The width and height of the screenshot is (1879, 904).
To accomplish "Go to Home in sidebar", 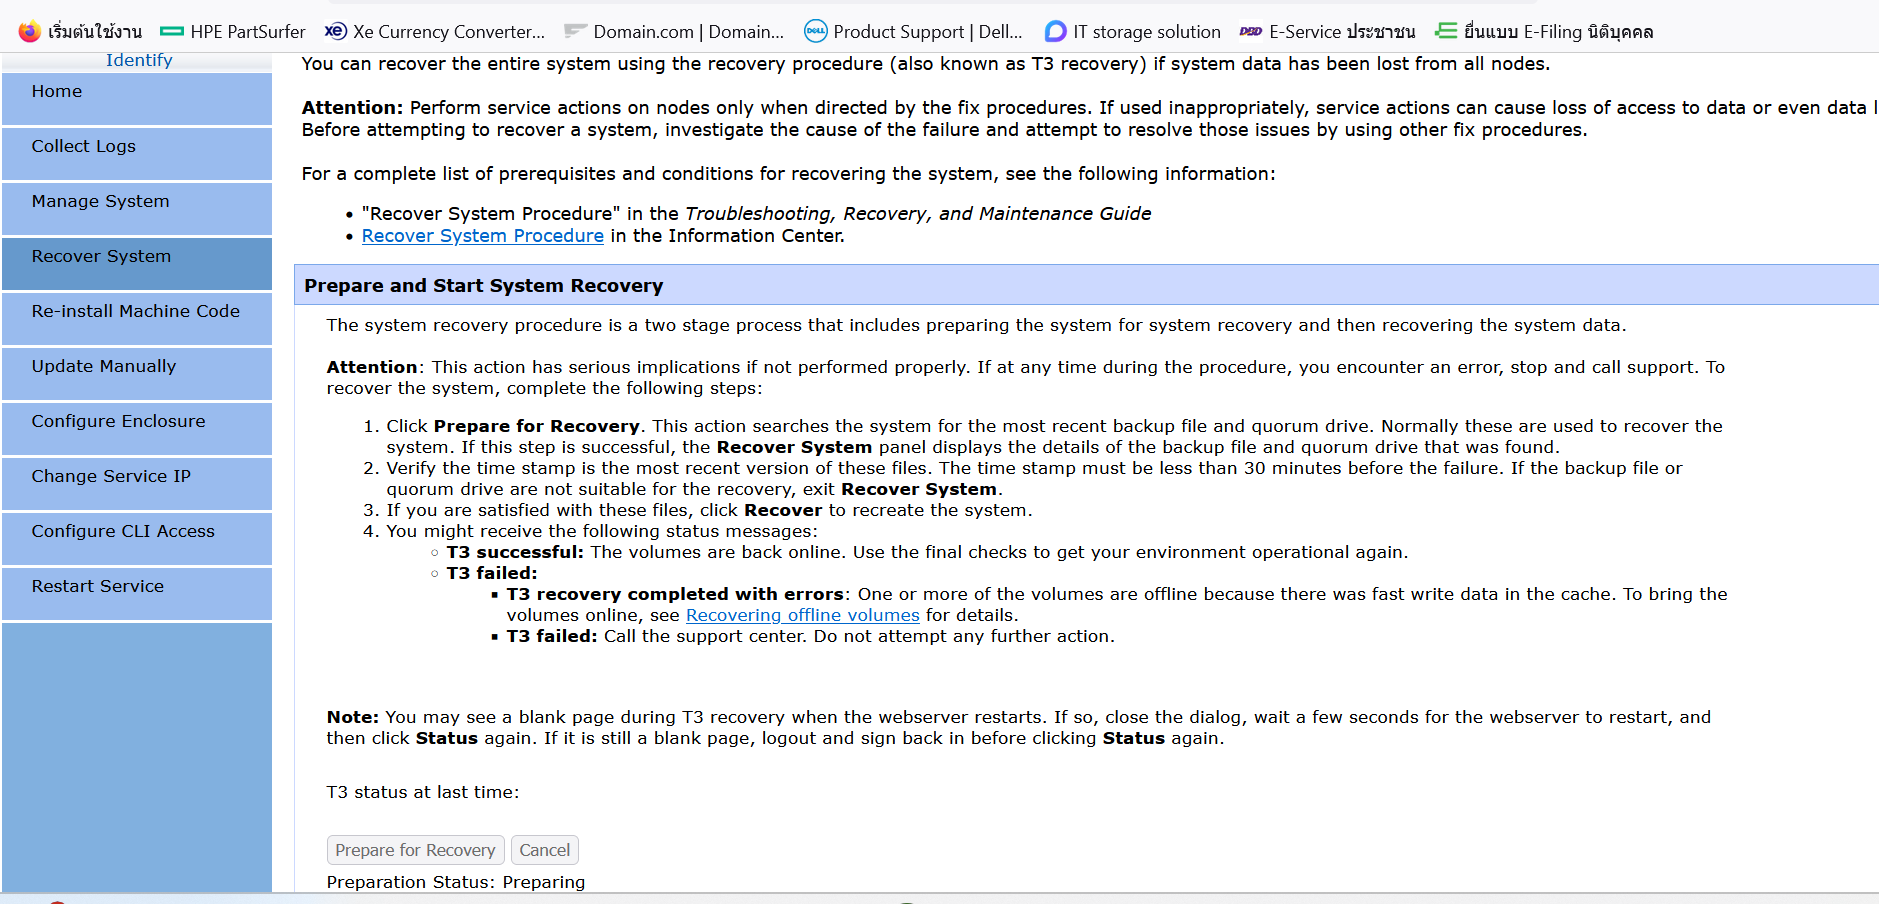I will 137,98.
